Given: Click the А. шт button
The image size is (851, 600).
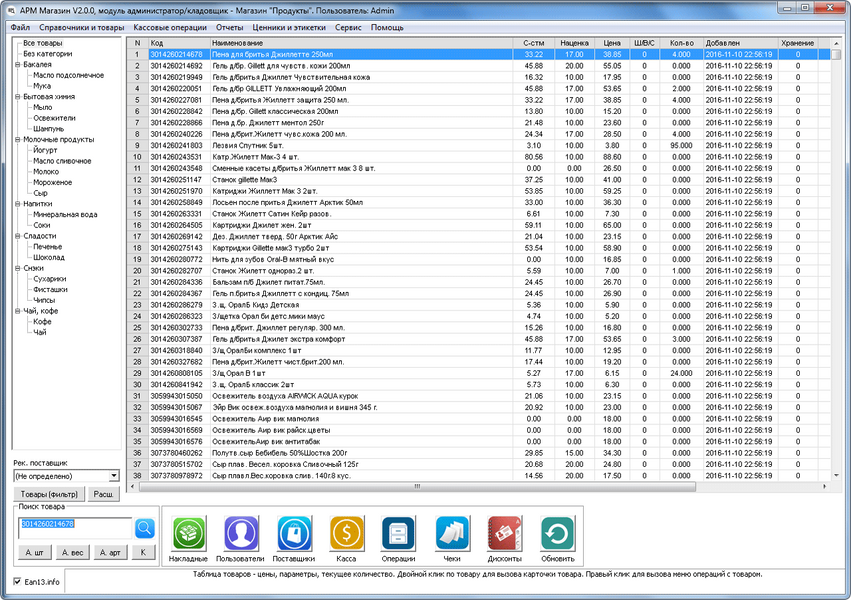Looking at the screenshot, I should (x=34, y=552).
